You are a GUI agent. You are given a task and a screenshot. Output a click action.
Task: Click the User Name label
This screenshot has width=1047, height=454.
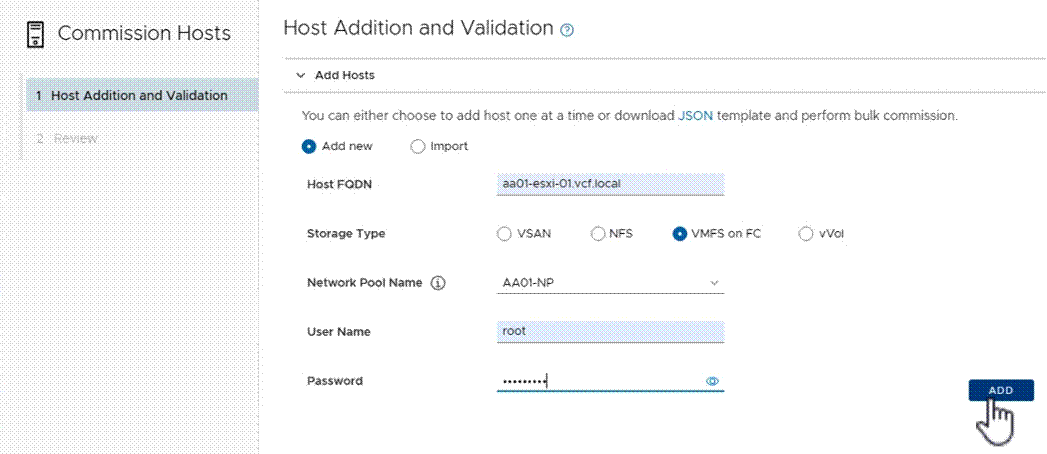pyautogui.click(x=339, y=332)
